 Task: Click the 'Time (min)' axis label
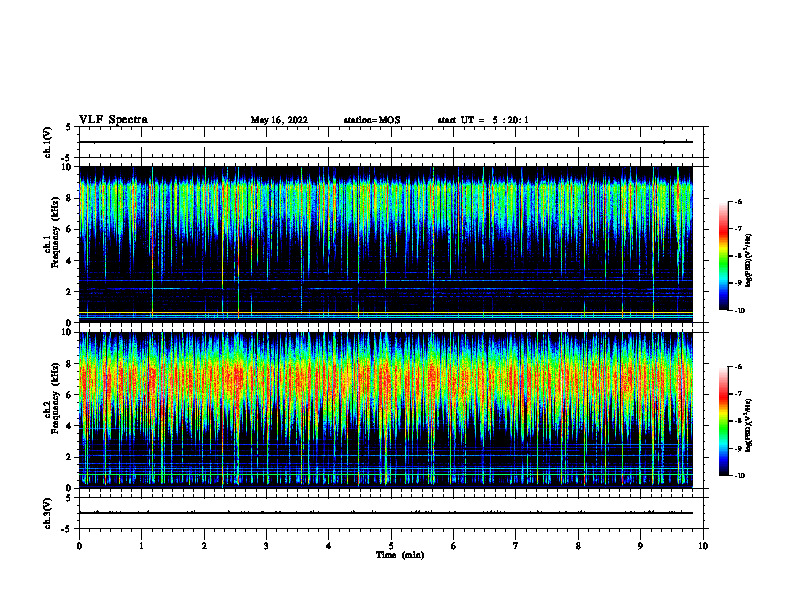tap(400, 555)
